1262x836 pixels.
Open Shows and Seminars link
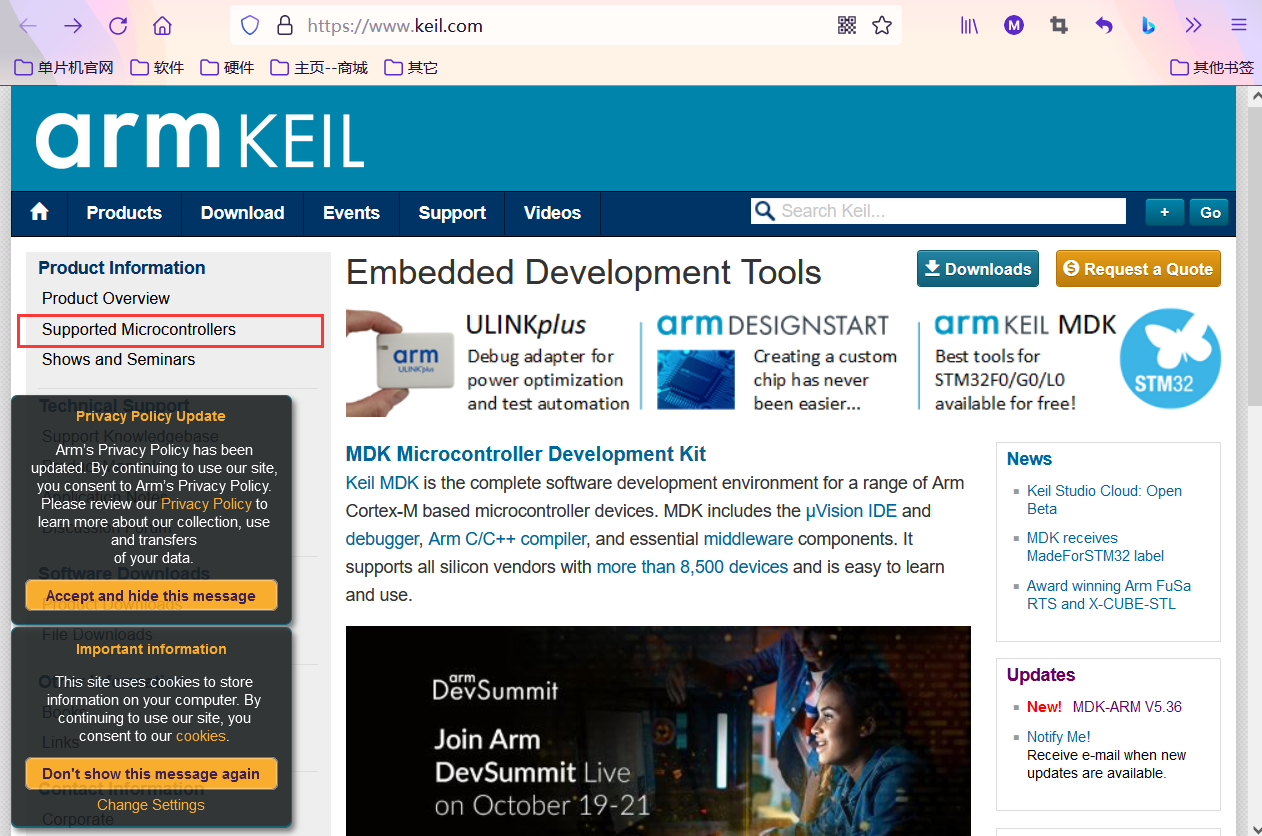[118, 359]
